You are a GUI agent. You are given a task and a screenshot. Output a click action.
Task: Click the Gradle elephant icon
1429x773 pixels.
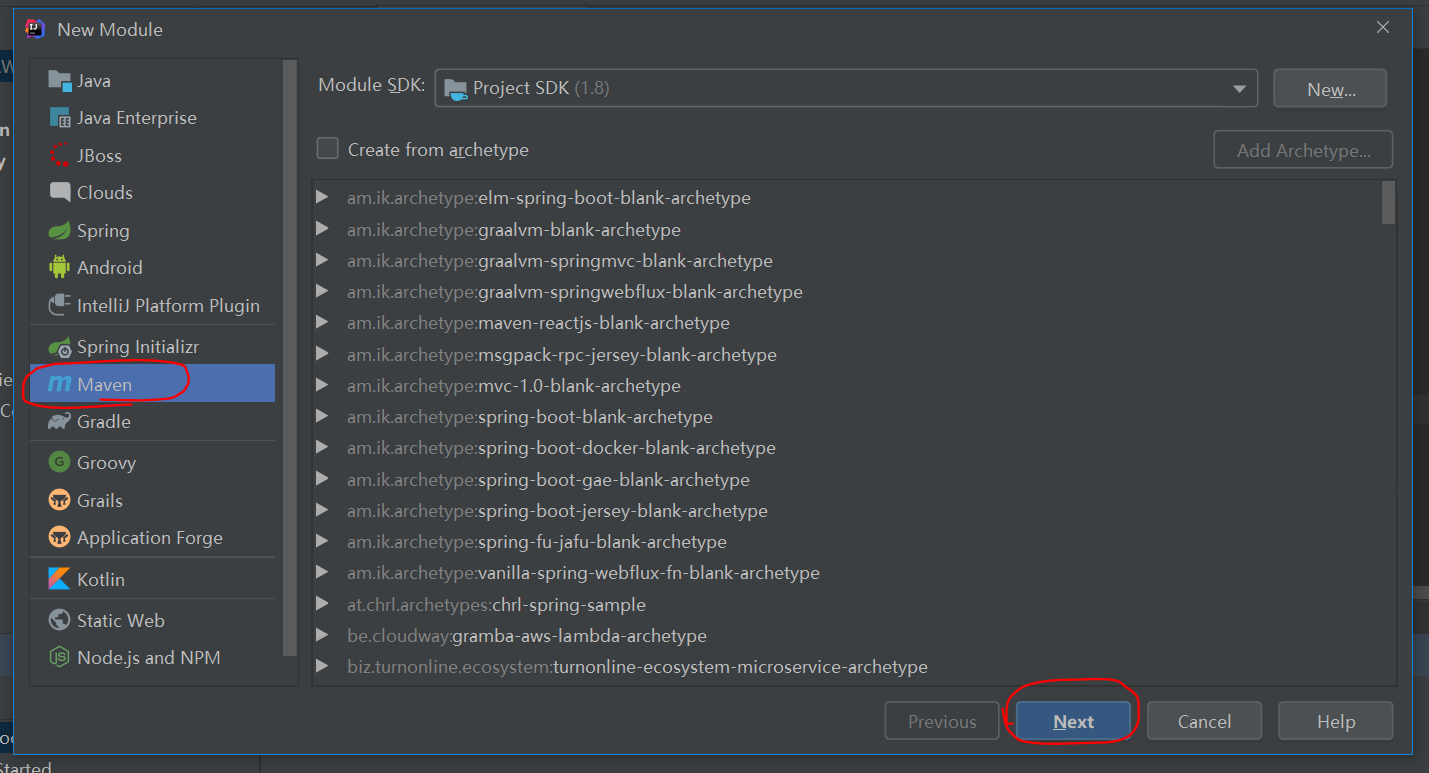[x=60, y=422]
